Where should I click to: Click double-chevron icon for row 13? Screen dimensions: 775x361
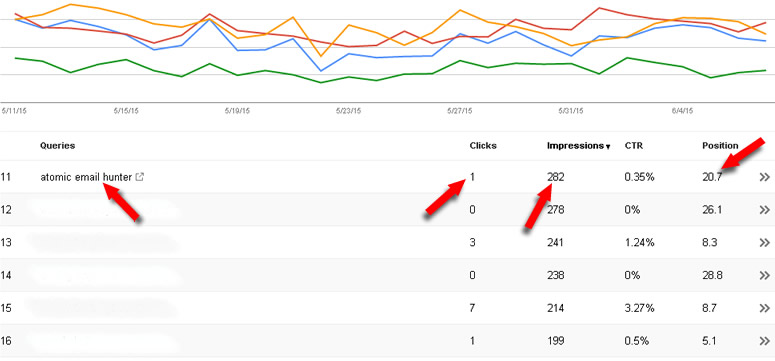tap(764, 242)
